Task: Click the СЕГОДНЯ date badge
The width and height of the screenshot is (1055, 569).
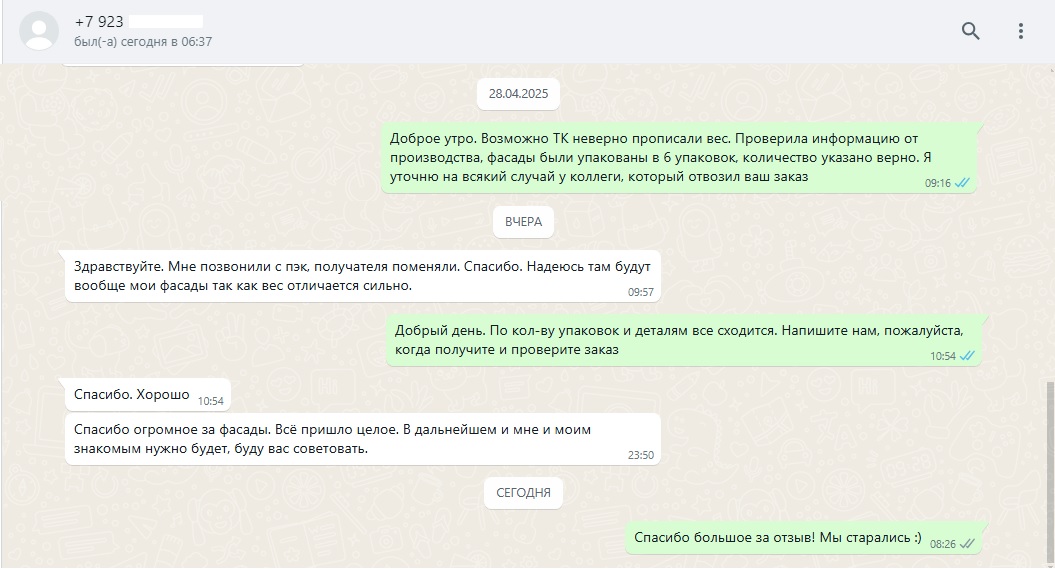Action: click(x=523, y=493)
